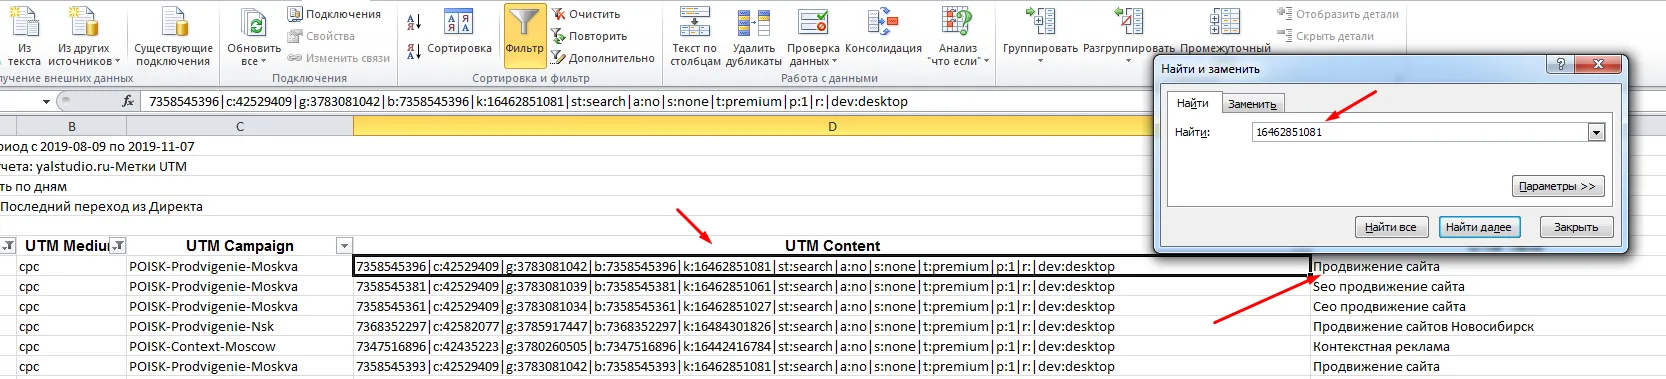Open the Сортировка sort dialog
The height and width of the screenshot is (379, 1666).
tap(459, 31)
